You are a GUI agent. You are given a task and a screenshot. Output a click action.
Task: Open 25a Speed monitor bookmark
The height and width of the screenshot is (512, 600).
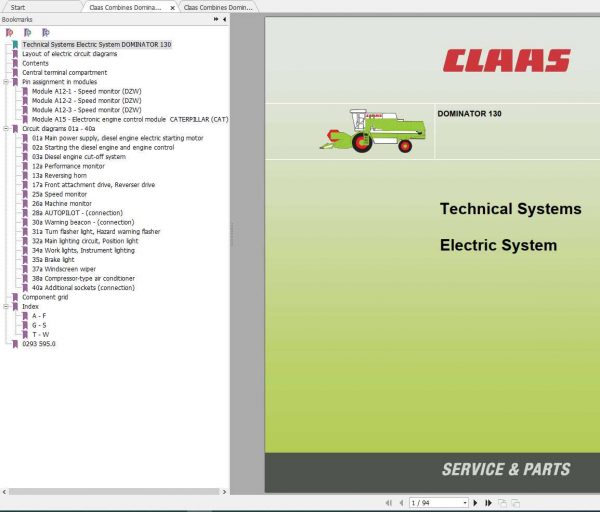pos(59,194)
